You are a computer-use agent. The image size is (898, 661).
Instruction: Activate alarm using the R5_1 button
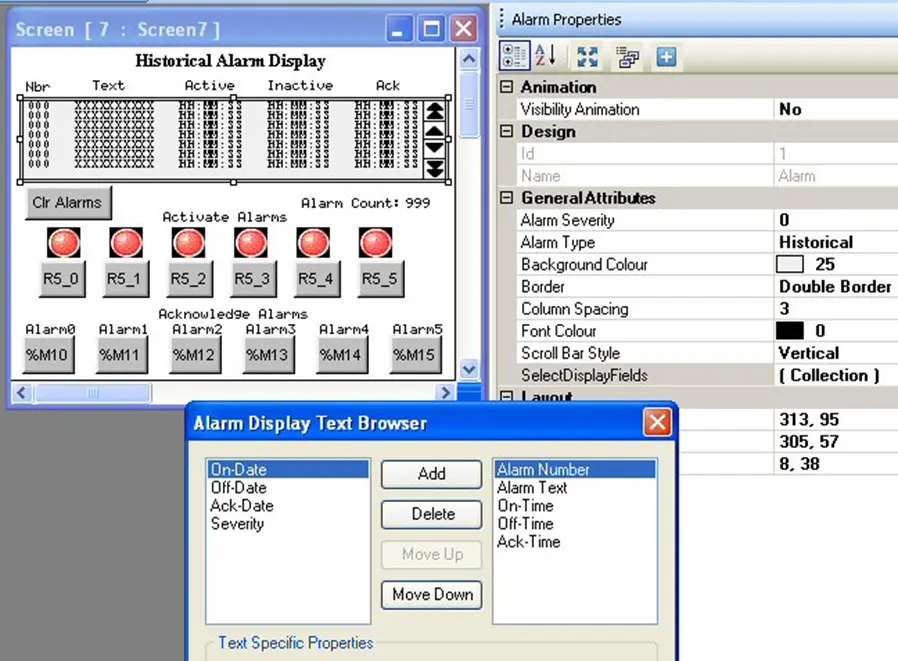tap(125, 279)
